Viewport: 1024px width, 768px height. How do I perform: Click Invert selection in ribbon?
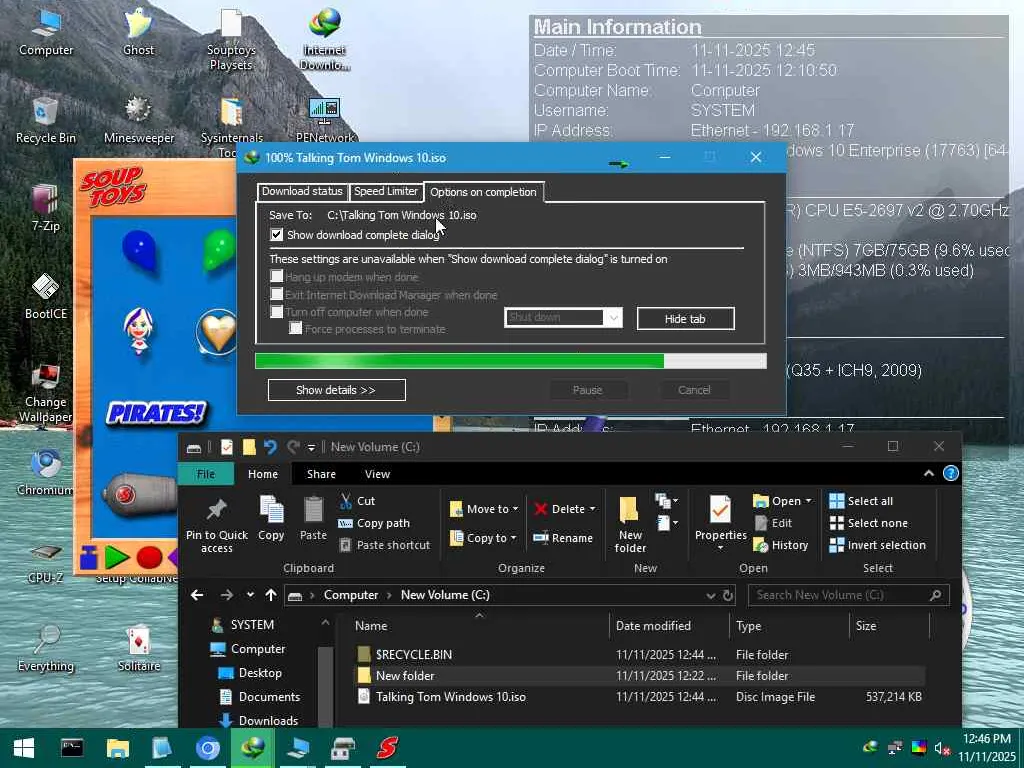[877, 545]
